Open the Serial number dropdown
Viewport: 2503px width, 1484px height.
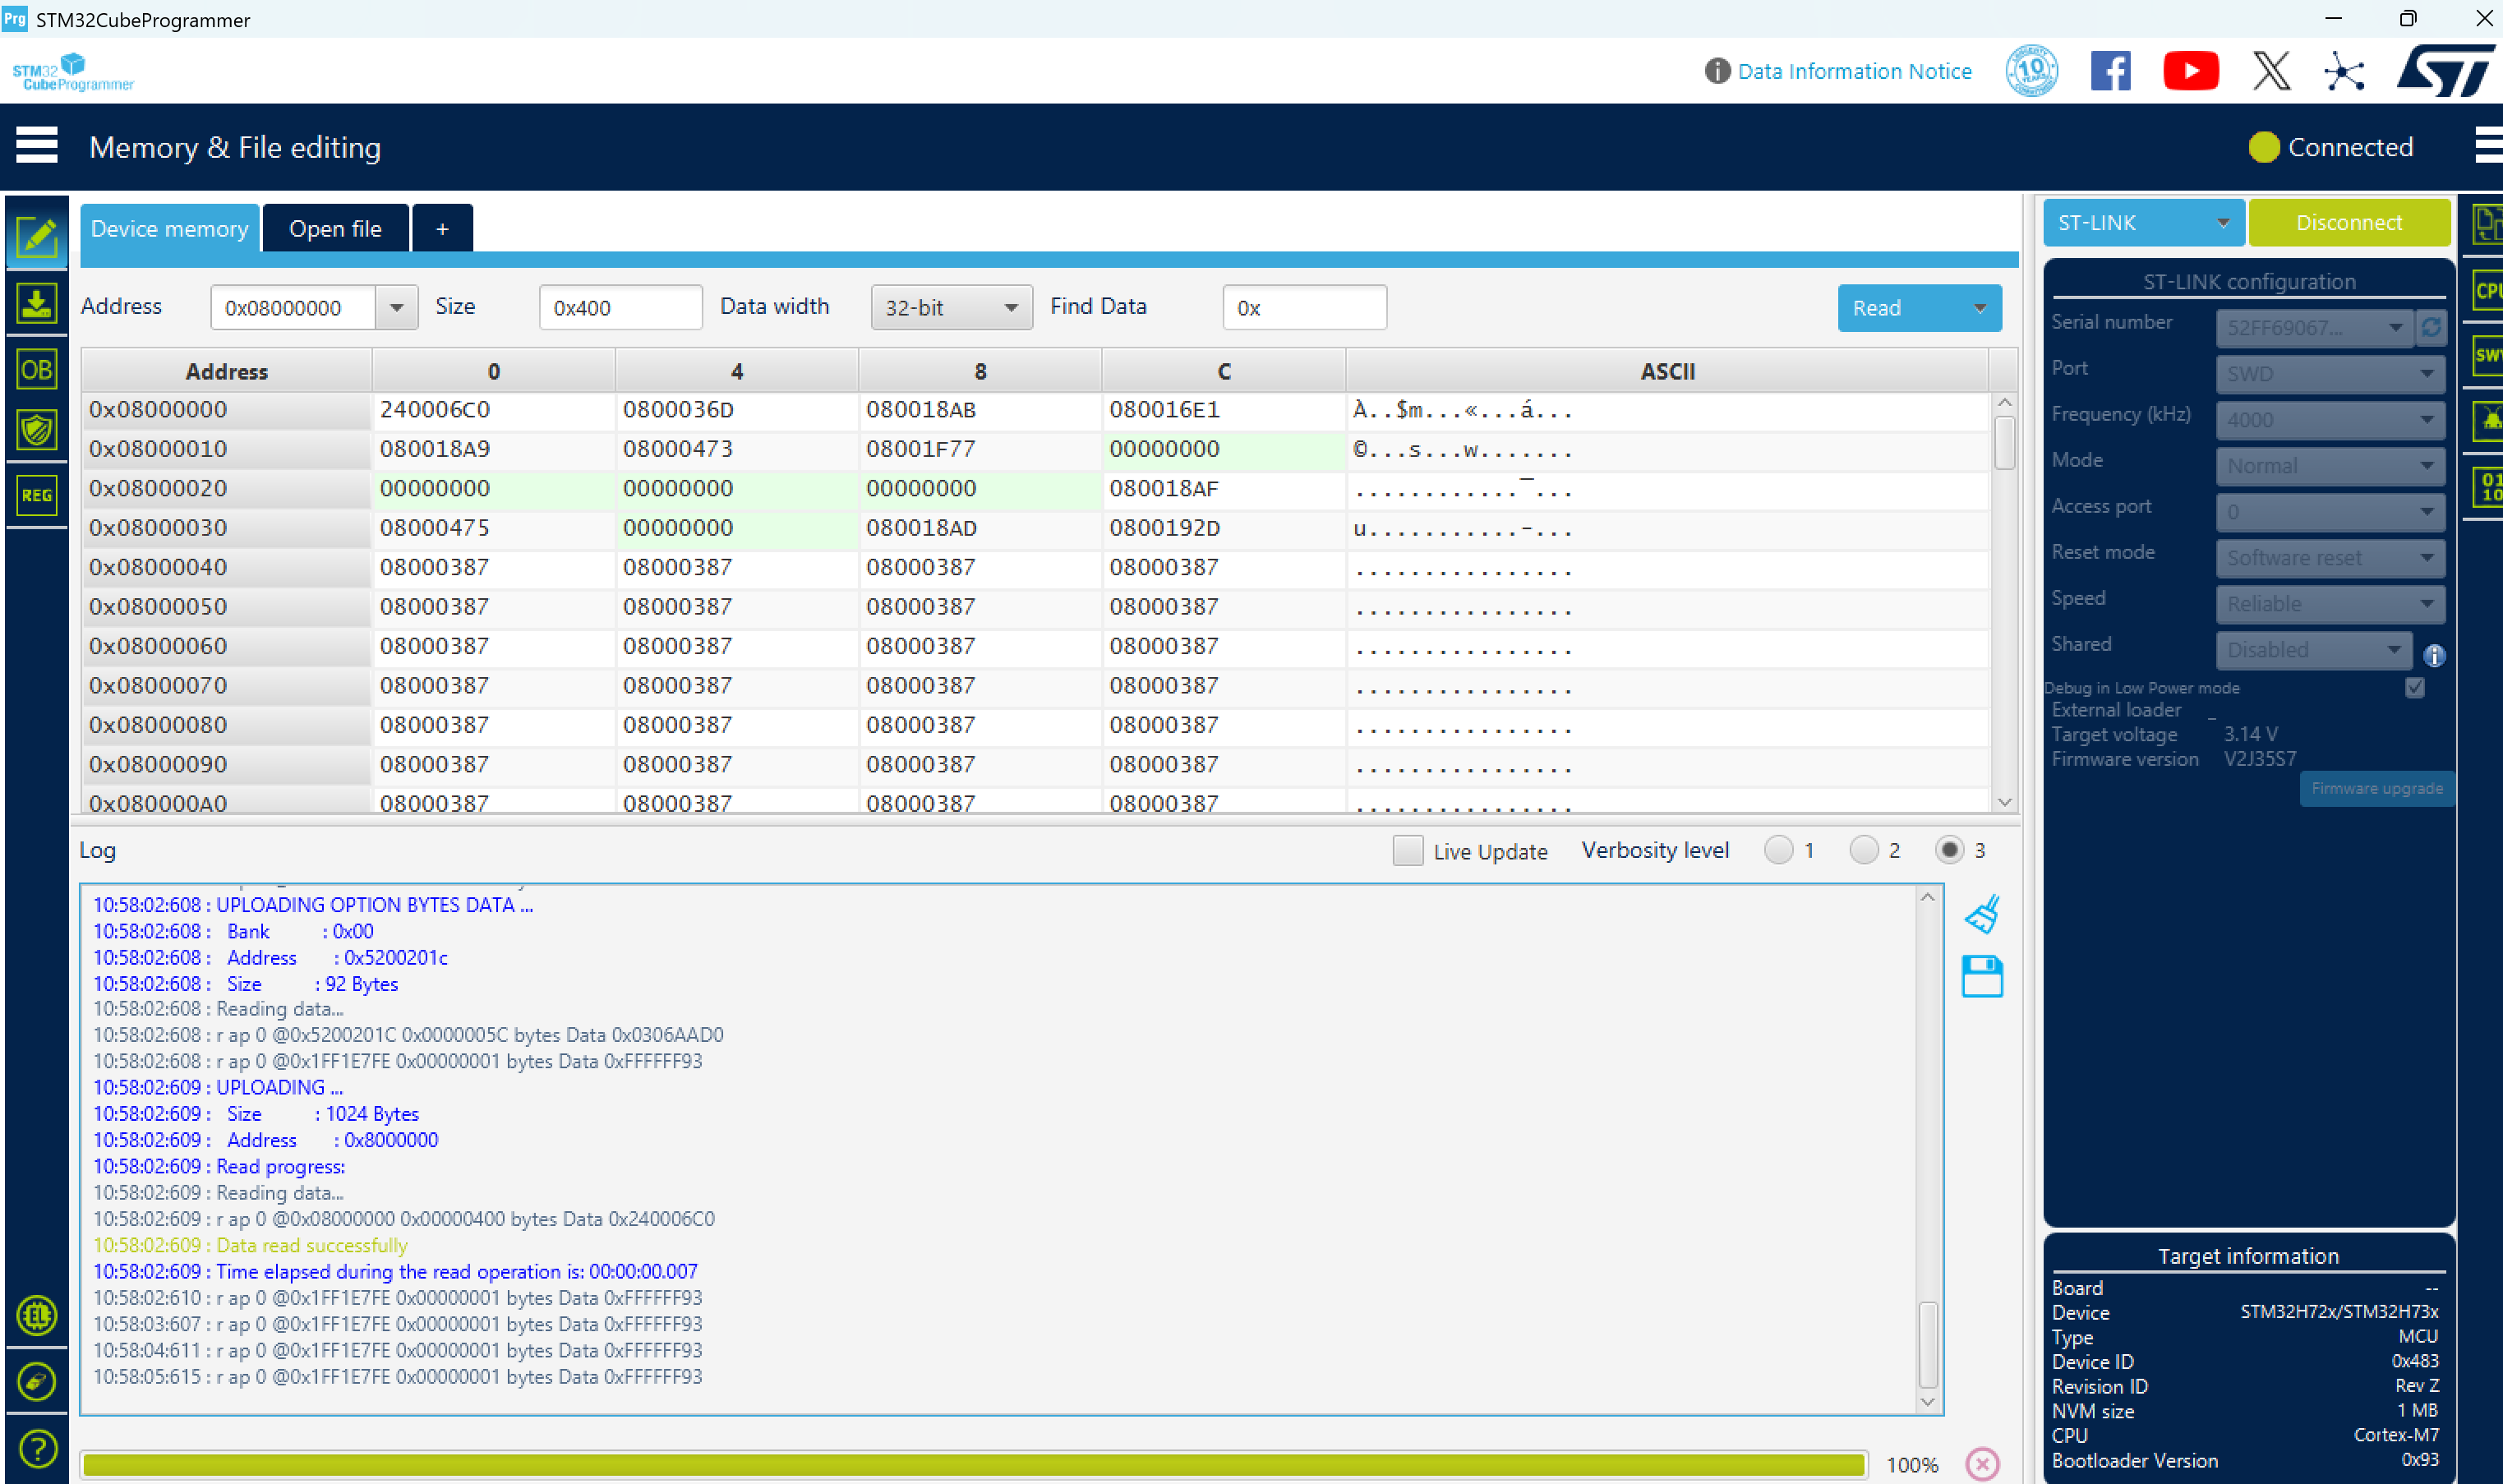point(2313,328)
